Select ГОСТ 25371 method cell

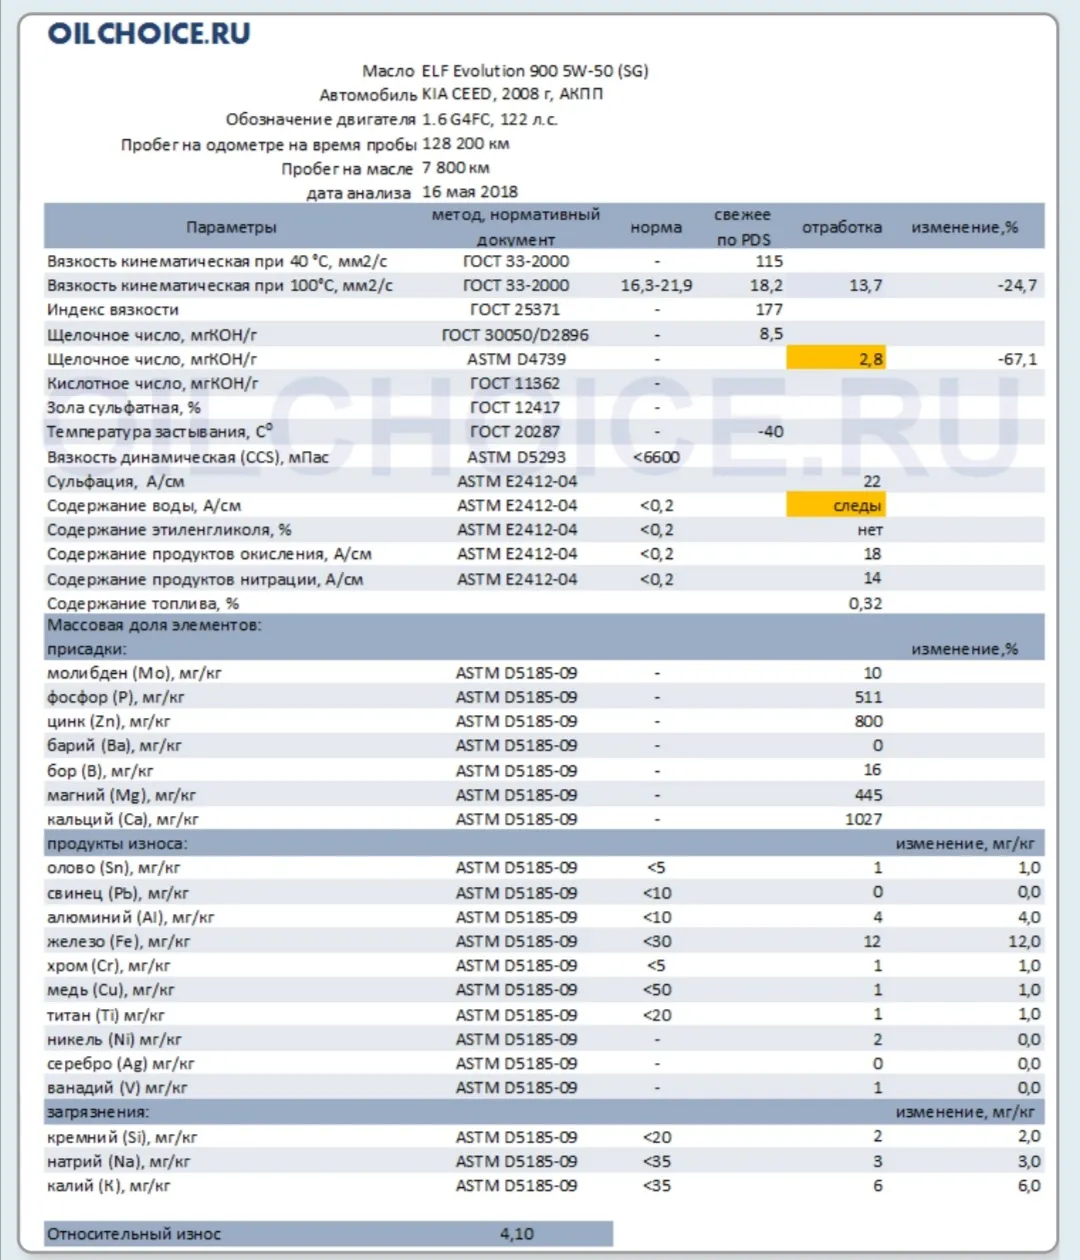515,309
